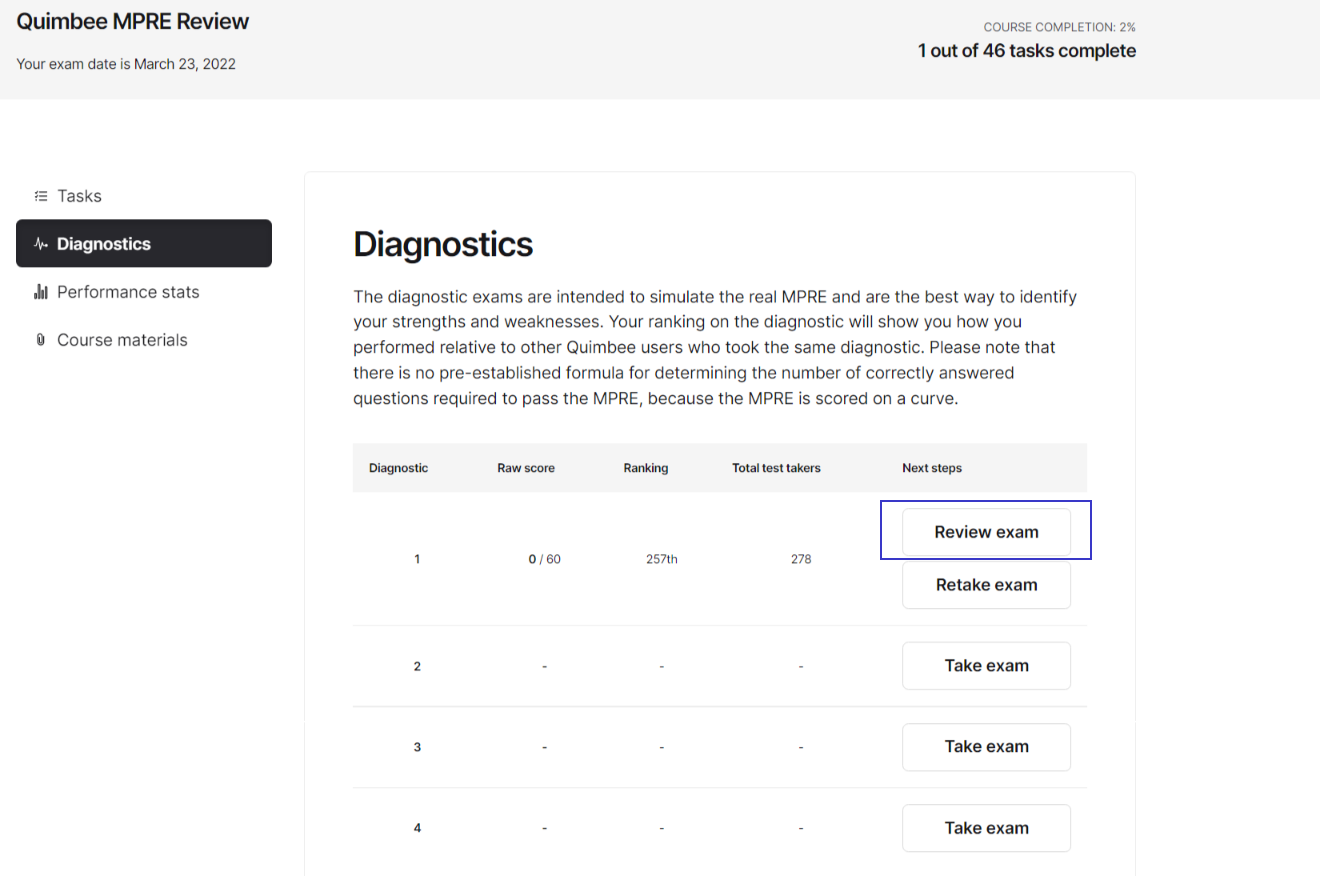The width and height of the screenshot is (1320, 876).
Task: Click the Quimbee MPRE Review title
Action: (x=133, y=21)
